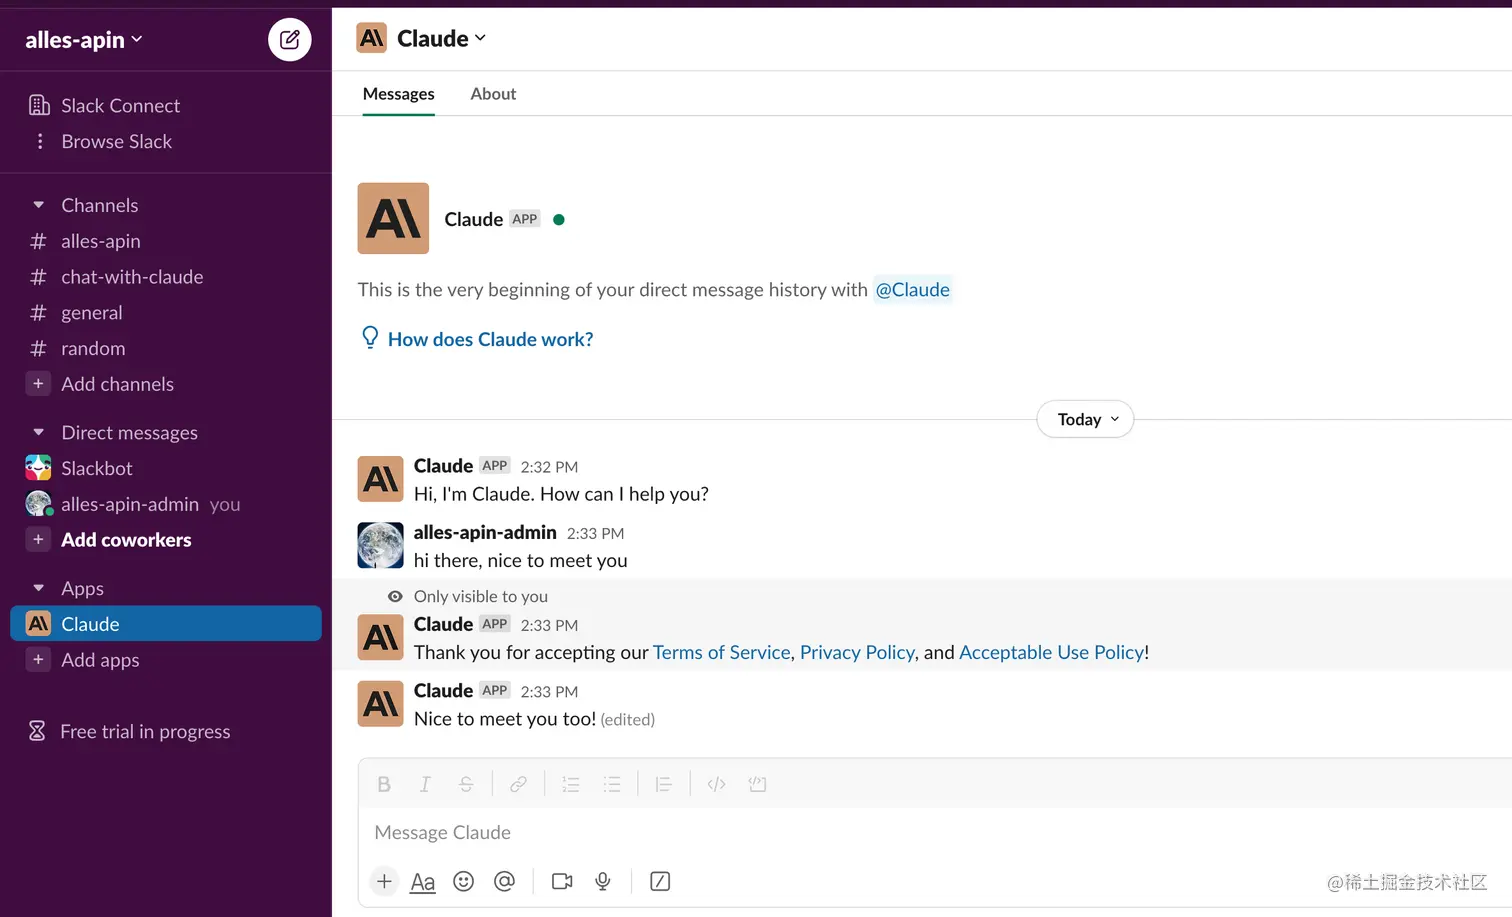Click the insert link icon

(x=518, y=785)
